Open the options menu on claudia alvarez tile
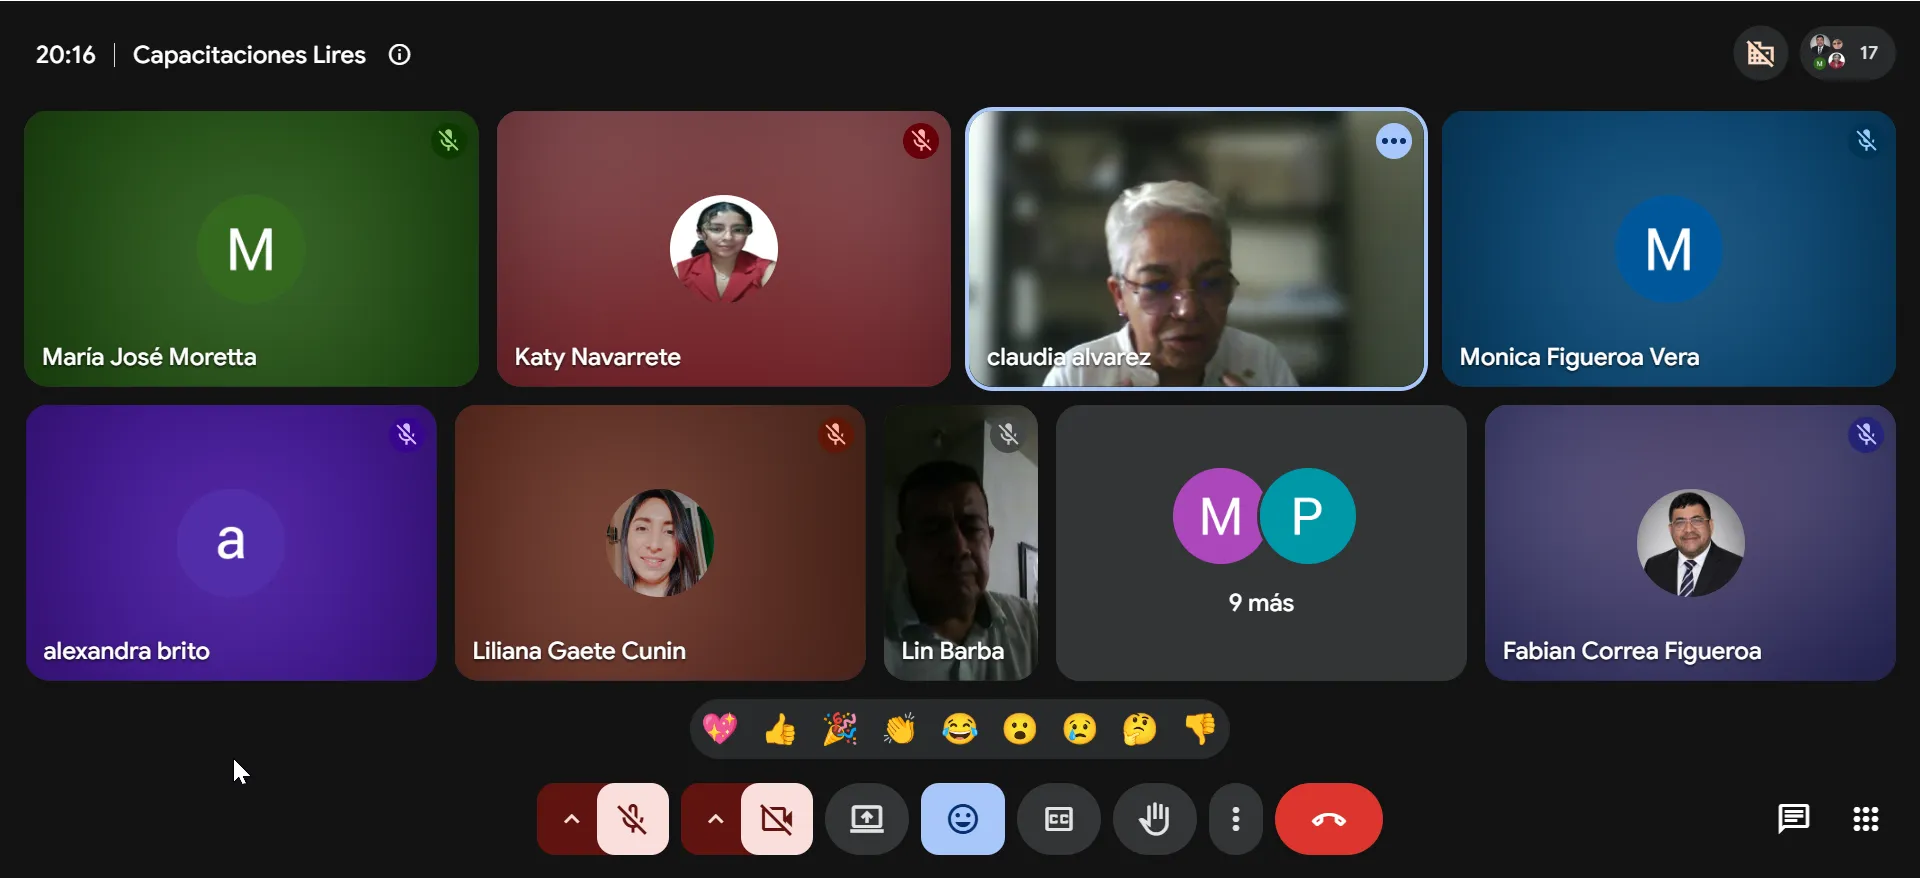Screen dimensions: 1920x878 pos(1394,141)
